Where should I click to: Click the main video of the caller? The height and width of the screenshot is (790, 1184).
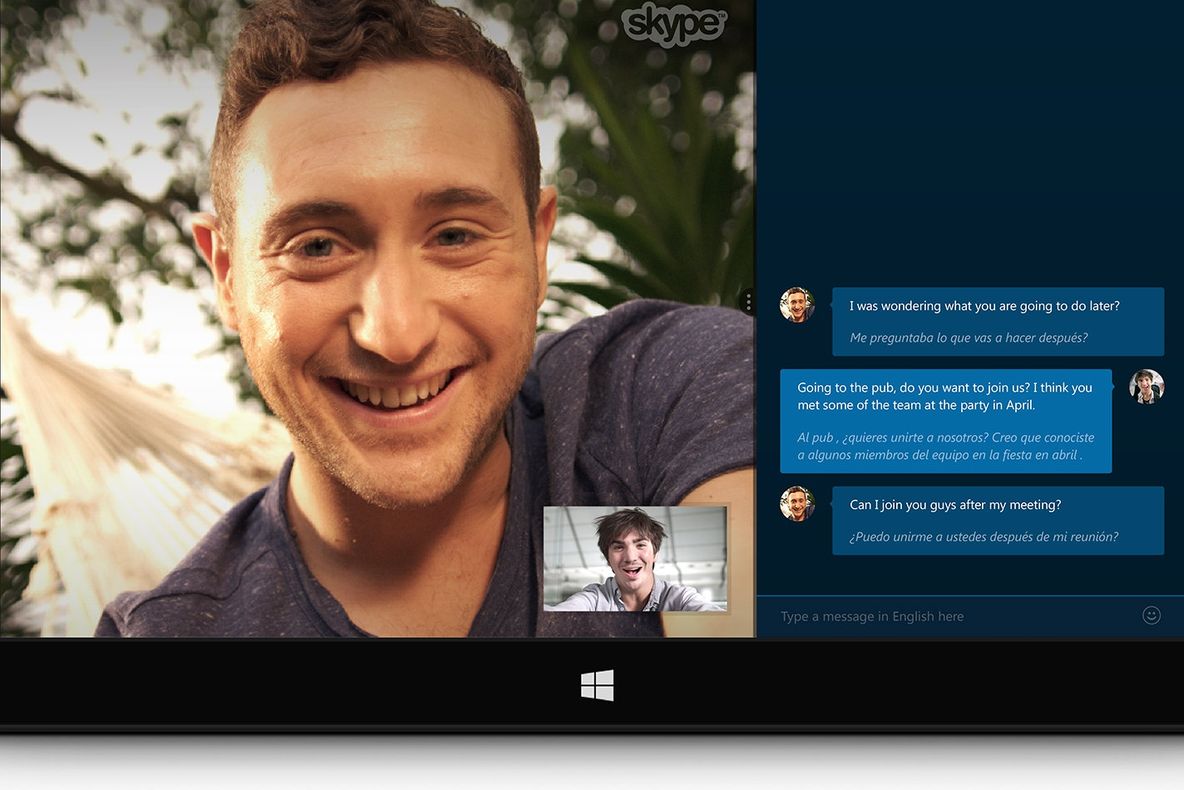378,318
